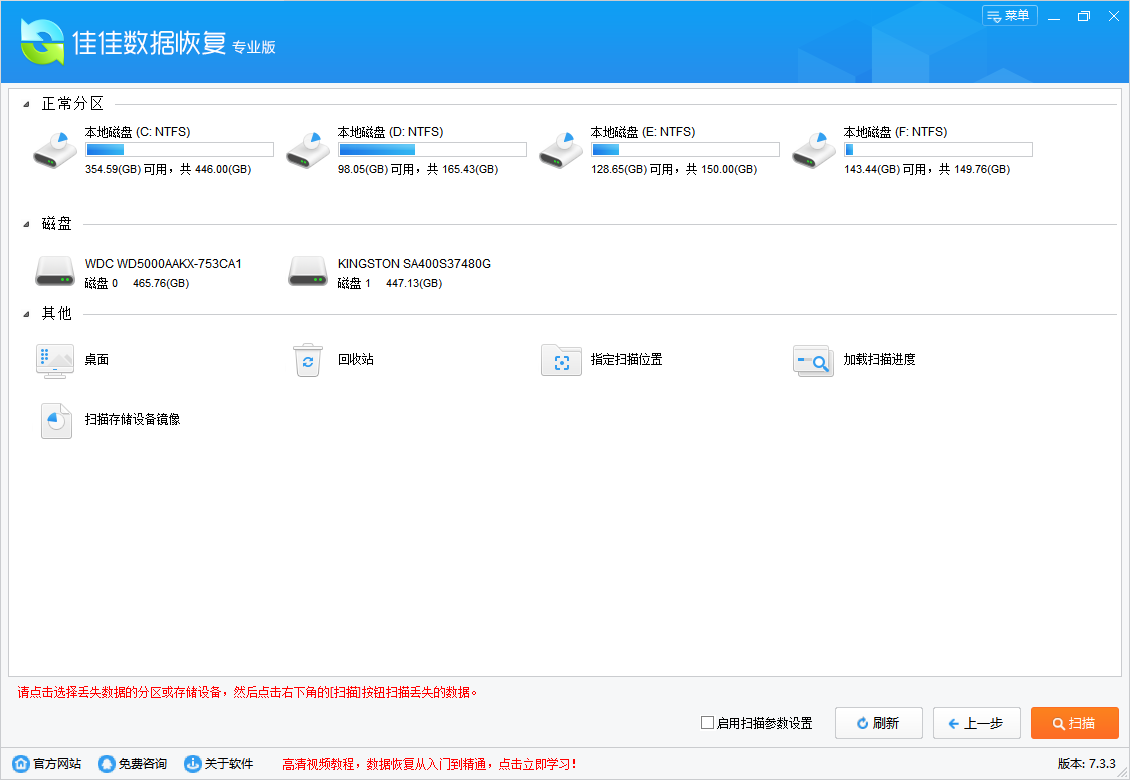This screenshot has height=780, width=1130.
Task: Click drive D's capacity usage bar
Action: click(431, 148)
